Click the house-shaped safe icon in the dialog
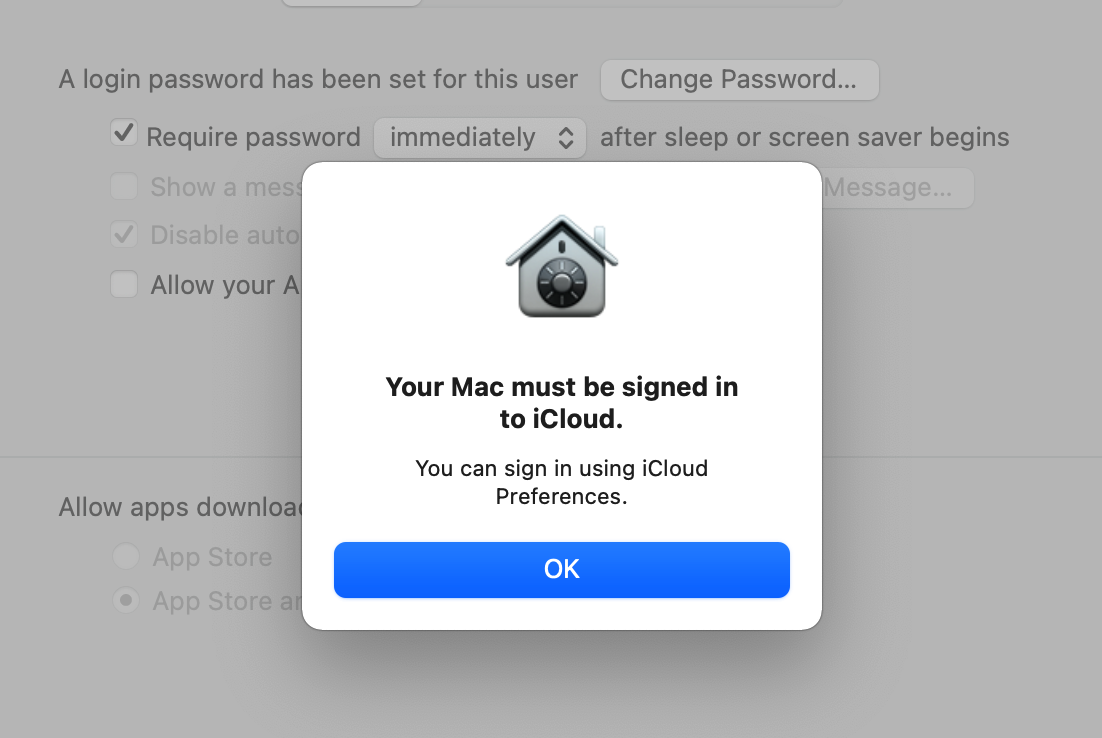The height and width of the screenshot is (738, 1102). (562, 267)
